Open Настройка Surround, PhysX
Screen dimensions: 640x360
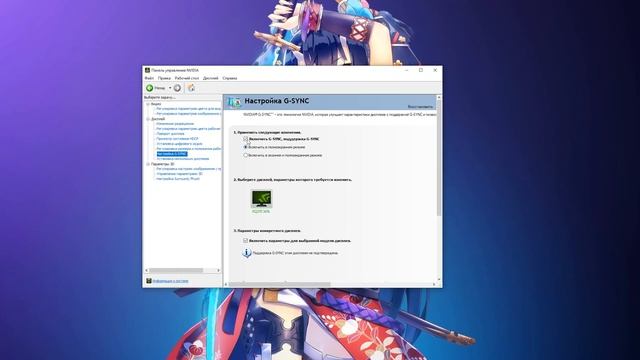(x=178, y=179)
